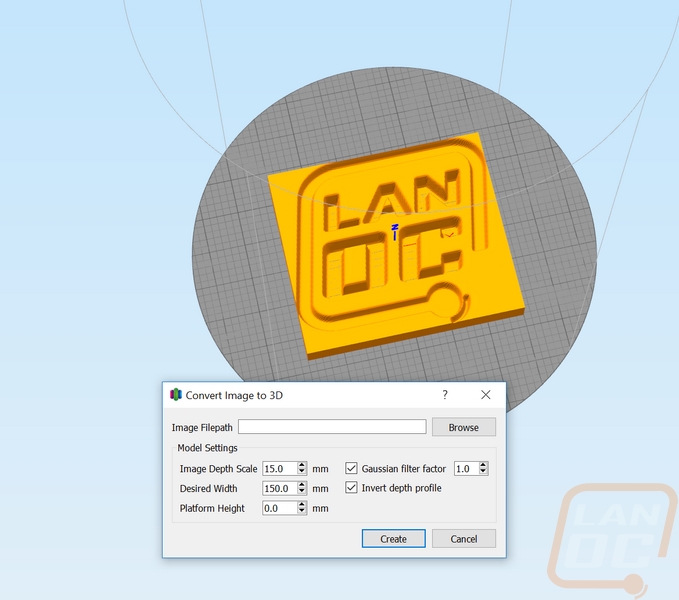679x600 pixels.
Task: Decrease Platform Height with down arrow
Action: pyautogui.click(x=302, y=512)
